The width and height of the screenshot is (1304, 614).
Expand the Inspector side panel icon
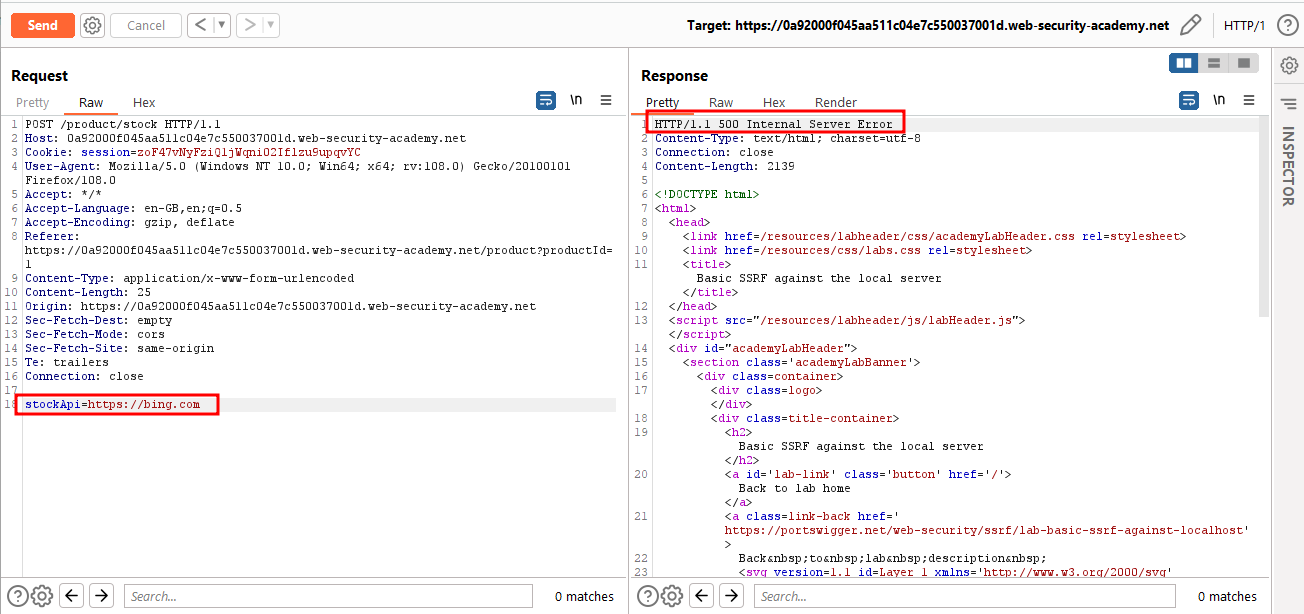(1289, 103)
